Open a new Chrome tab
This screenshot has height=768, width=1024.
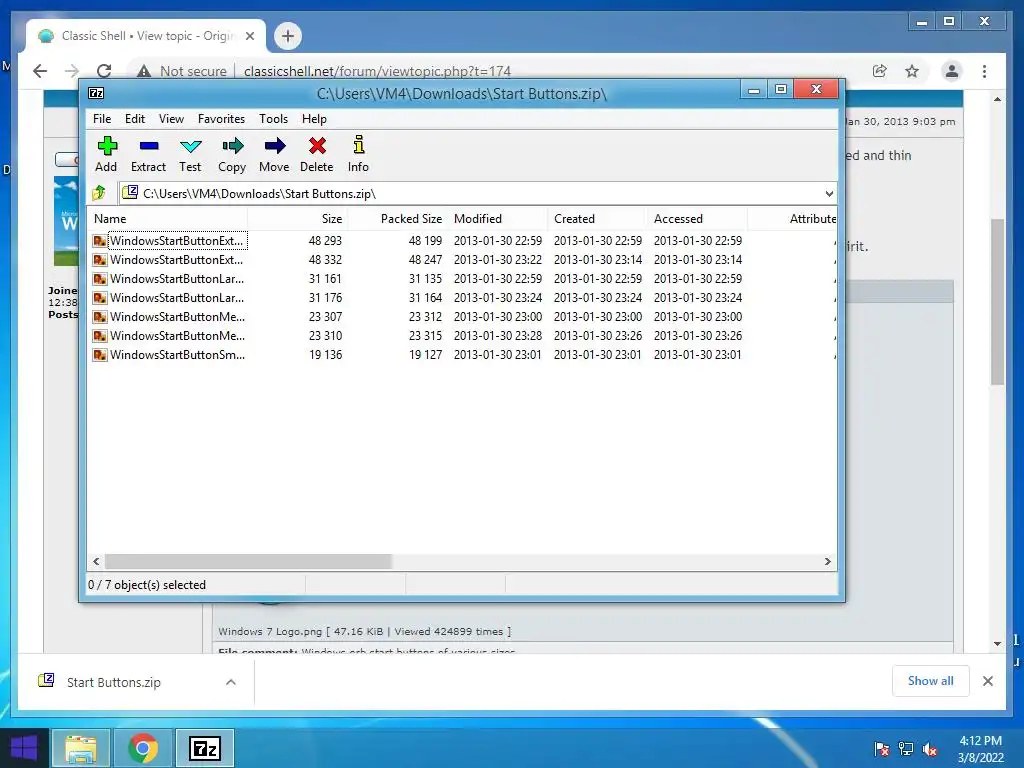[x=288, y=36]
